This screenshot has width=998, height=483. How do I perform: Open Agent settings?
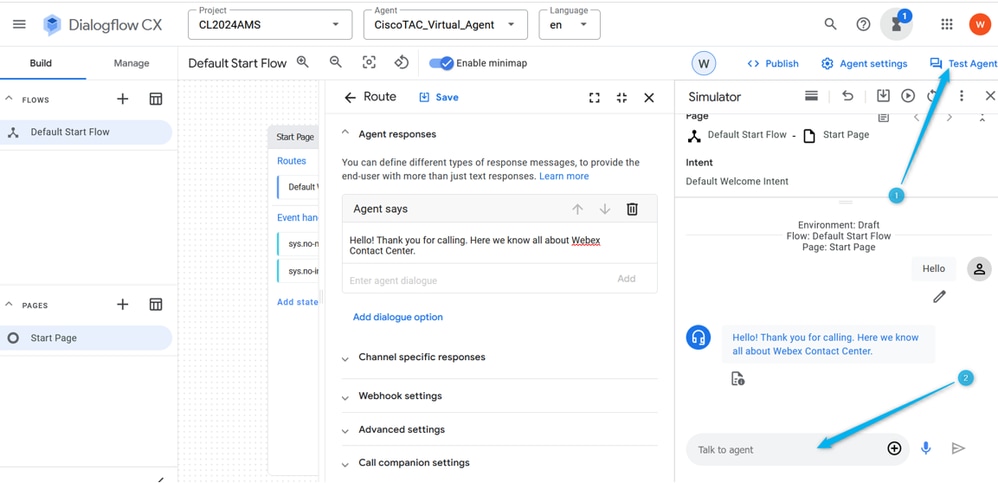click(864, 63)
